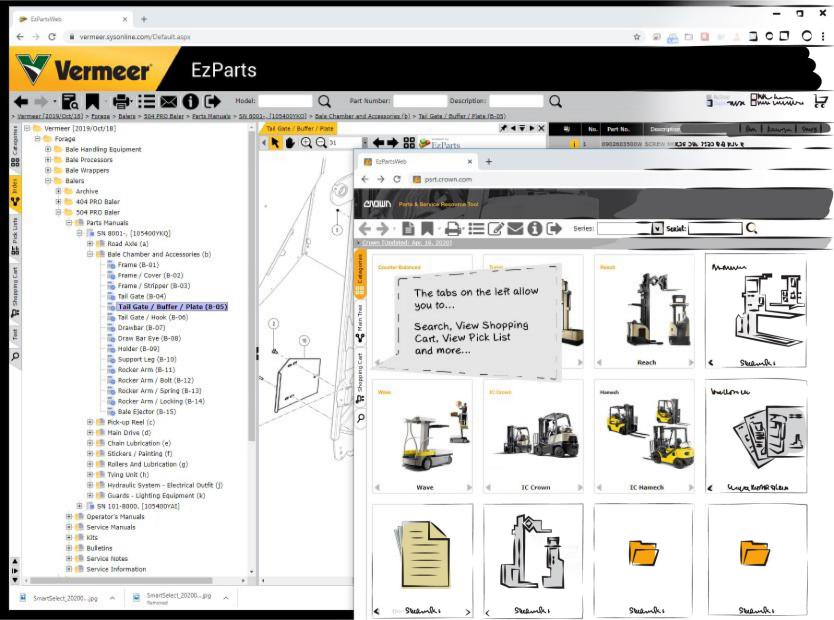Expand the Bale Handling Equipment folder
Image resolution: width=834 pixels, height=620 pixels.
(x=48, y=149)
